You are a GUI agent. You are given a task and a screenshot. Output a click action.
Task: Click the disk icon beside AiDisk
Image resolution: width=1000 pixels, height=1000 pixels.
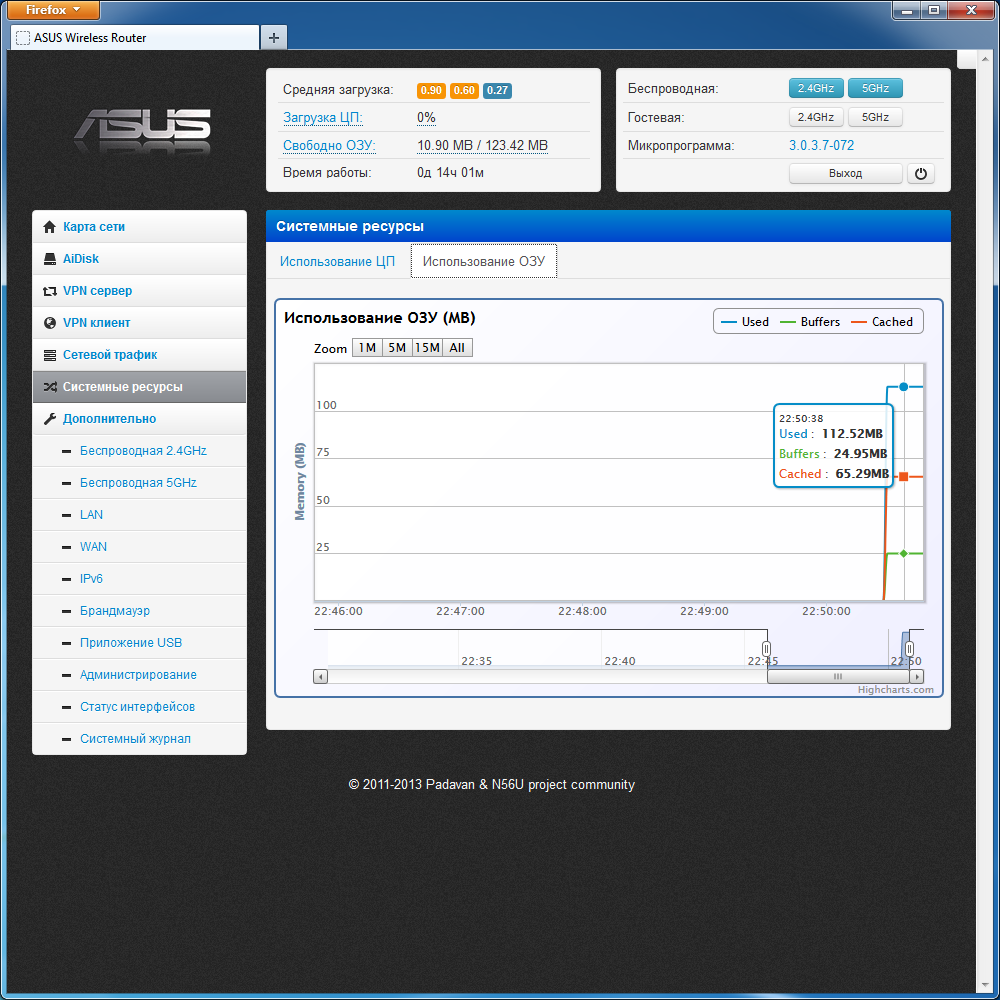coord(49,258)
